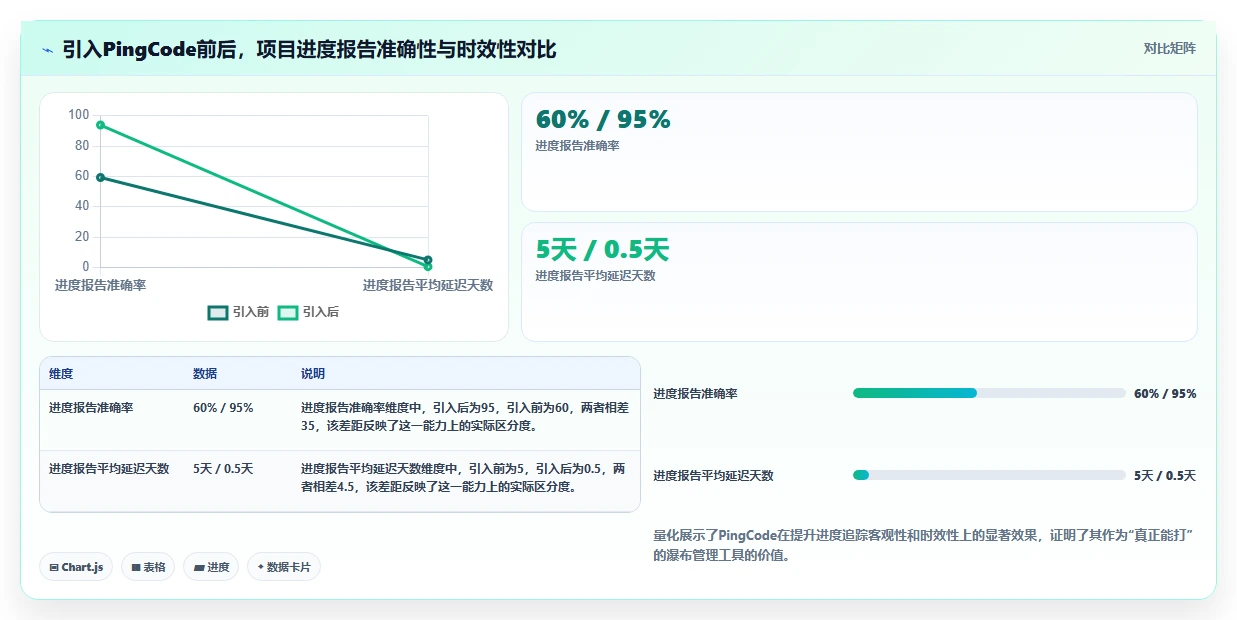Toggle the 引入后 legend entry in the chart

tap(308, 312)
